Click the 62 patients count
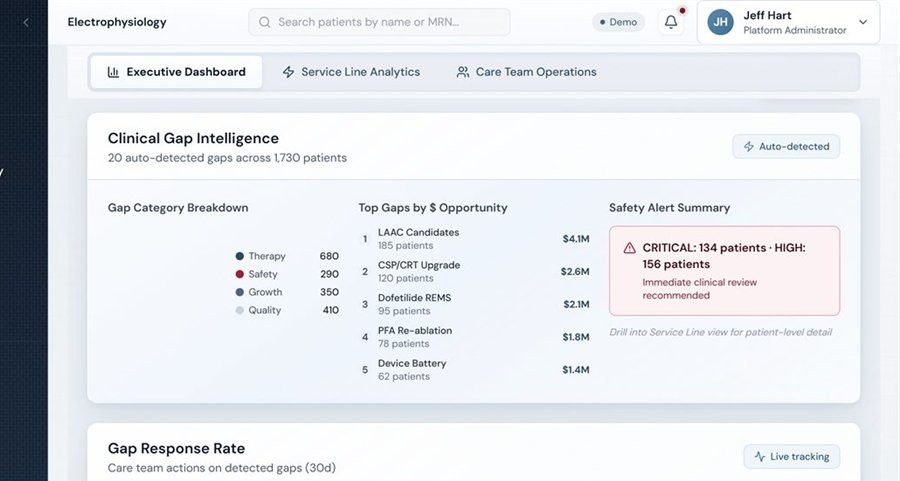The width and height of the screenshot is (900, 481). tap(404, 377)
